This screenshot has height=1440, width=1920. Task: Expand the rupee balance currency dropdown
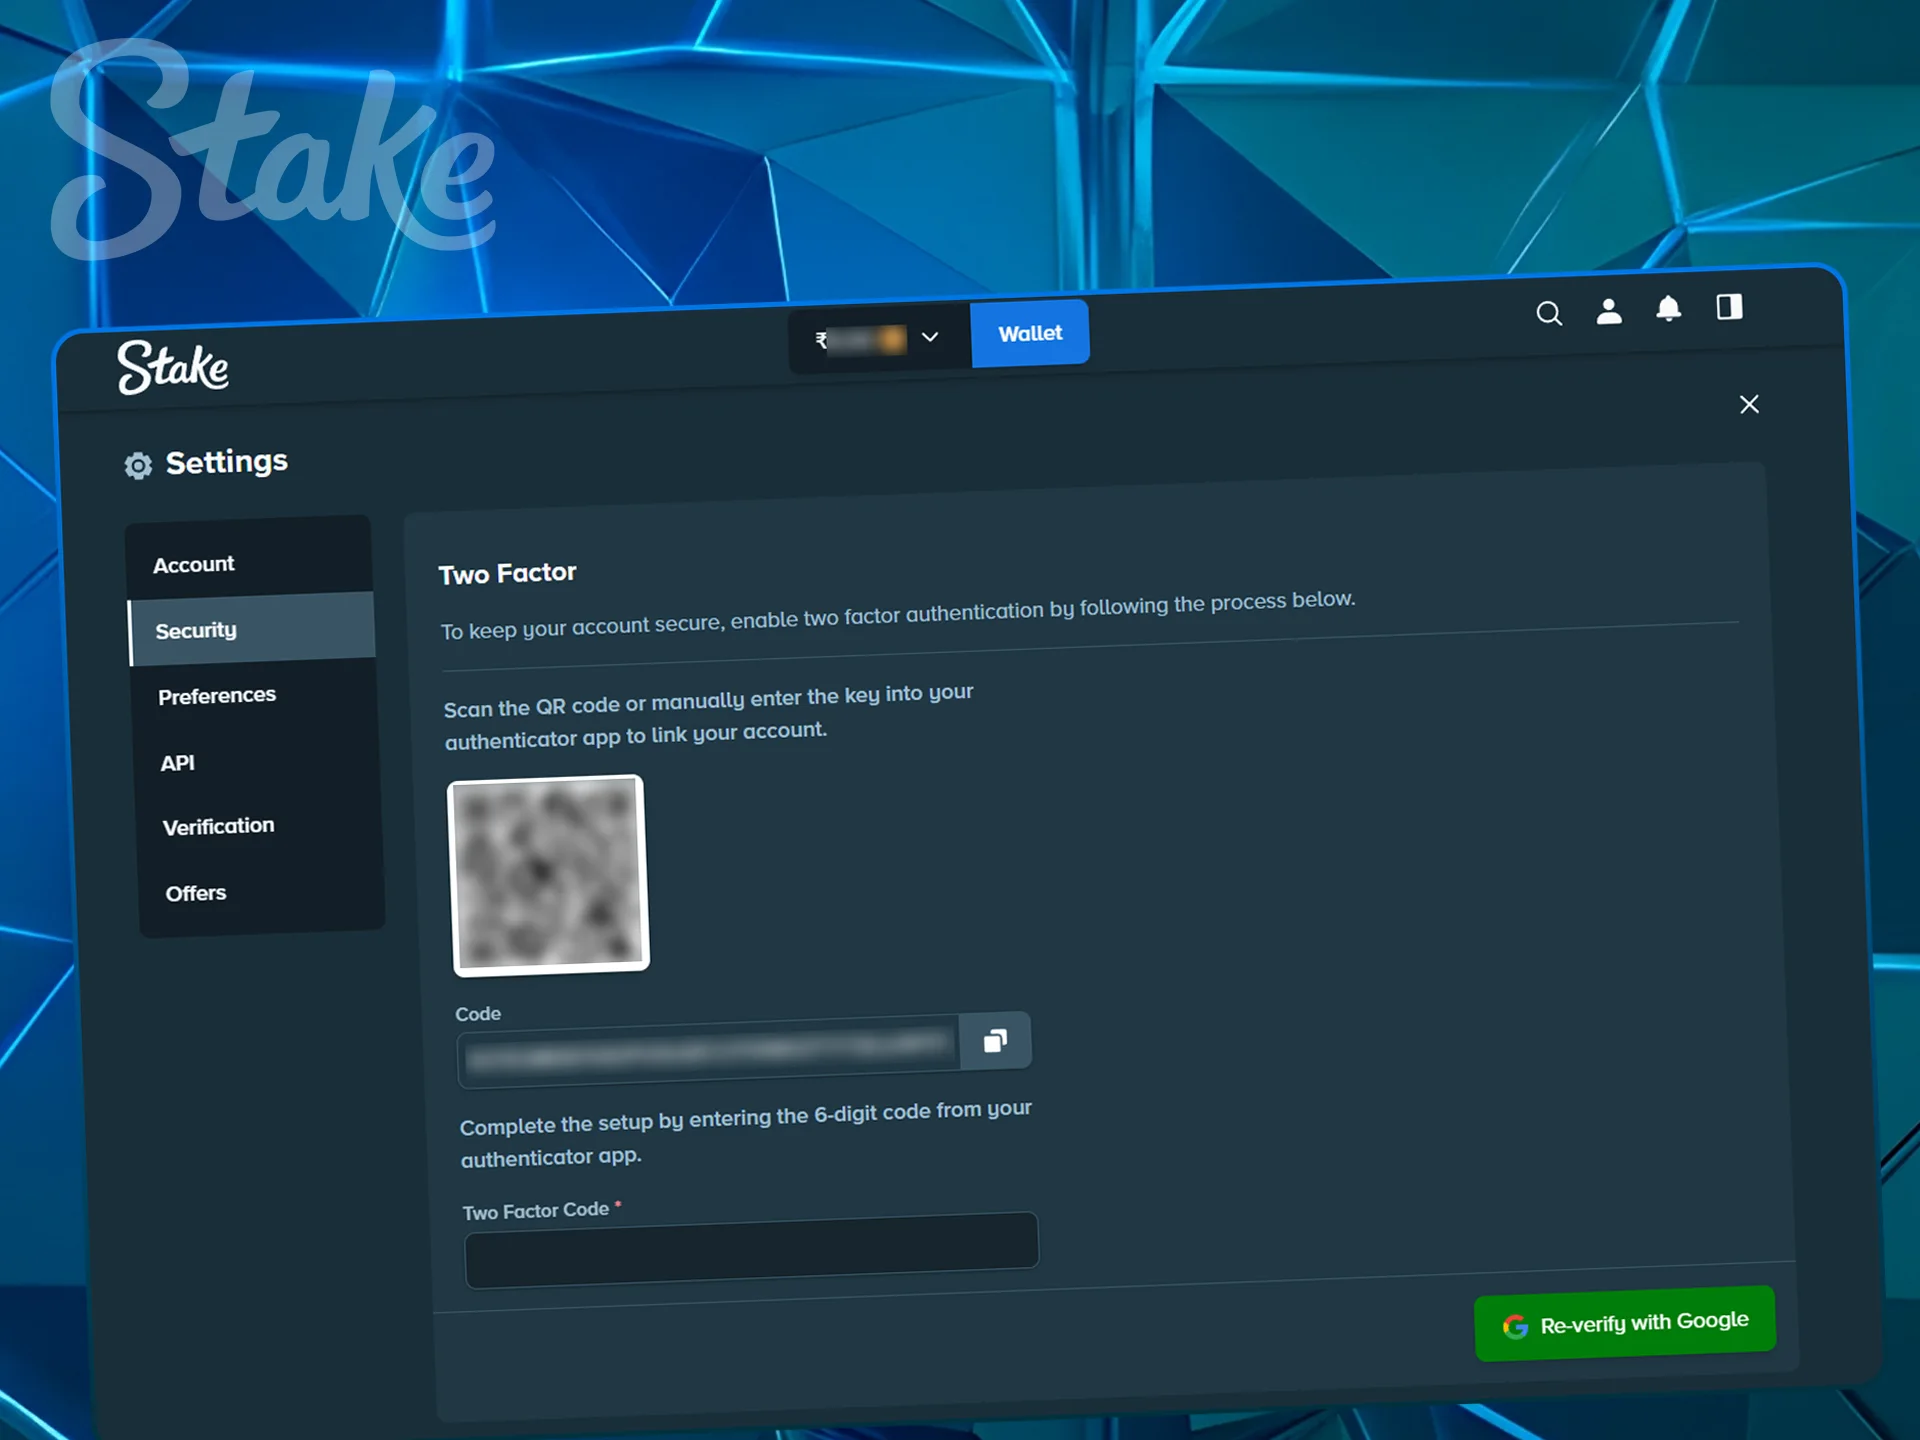click(880, 339)
